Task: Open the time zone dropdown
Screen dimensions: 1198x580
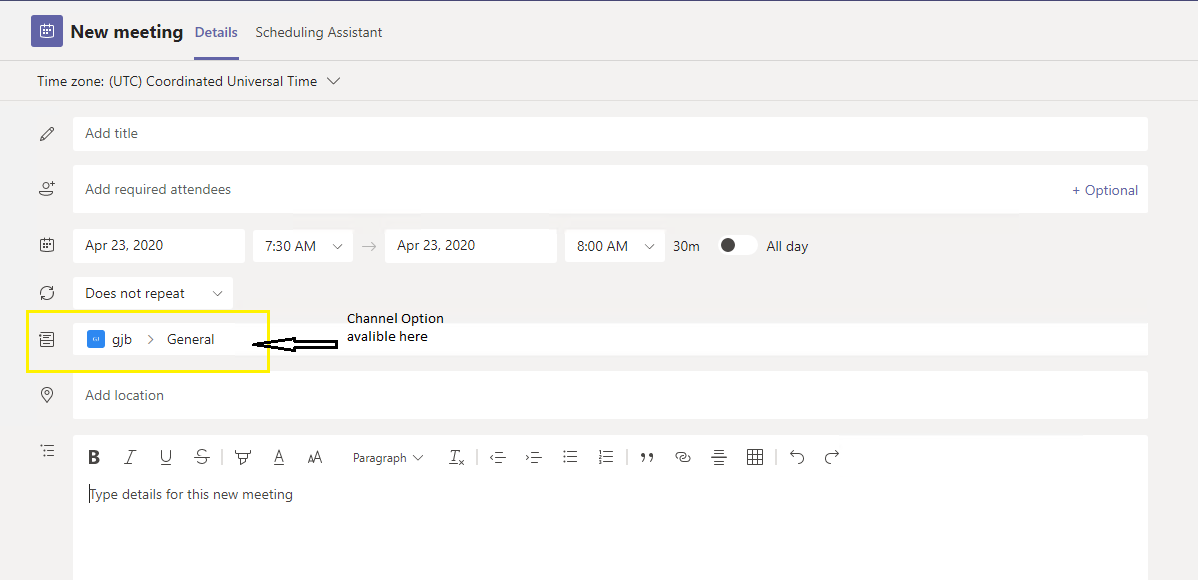Action: (x=188, y=81)
